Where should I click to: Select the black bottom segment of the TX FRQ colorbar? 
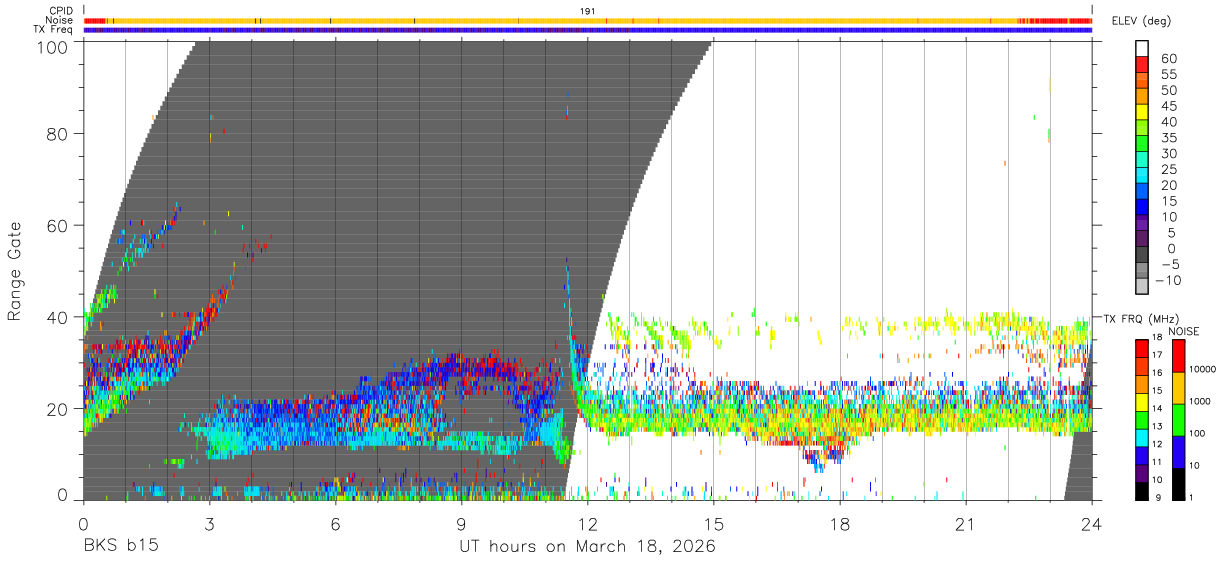(x=1142, y=492)
